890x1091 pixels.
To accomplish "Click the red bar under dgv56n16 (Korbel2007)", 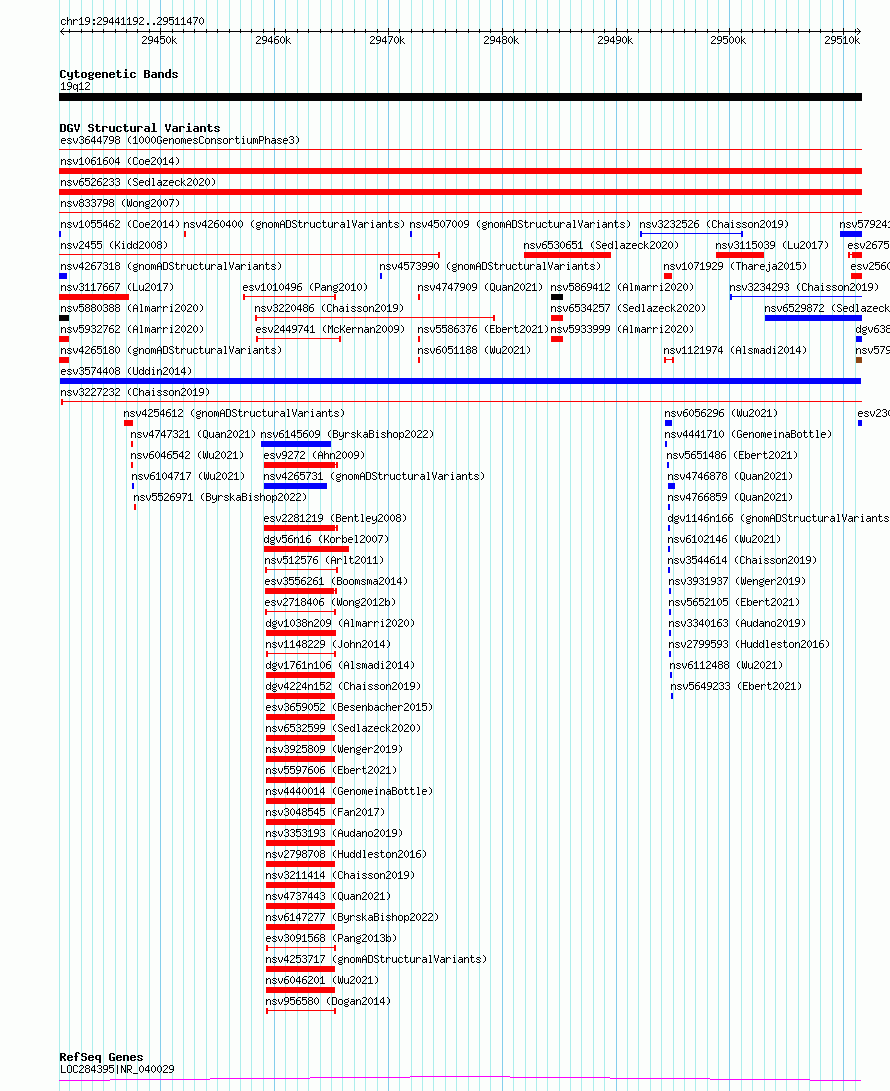I will (306, 549).
